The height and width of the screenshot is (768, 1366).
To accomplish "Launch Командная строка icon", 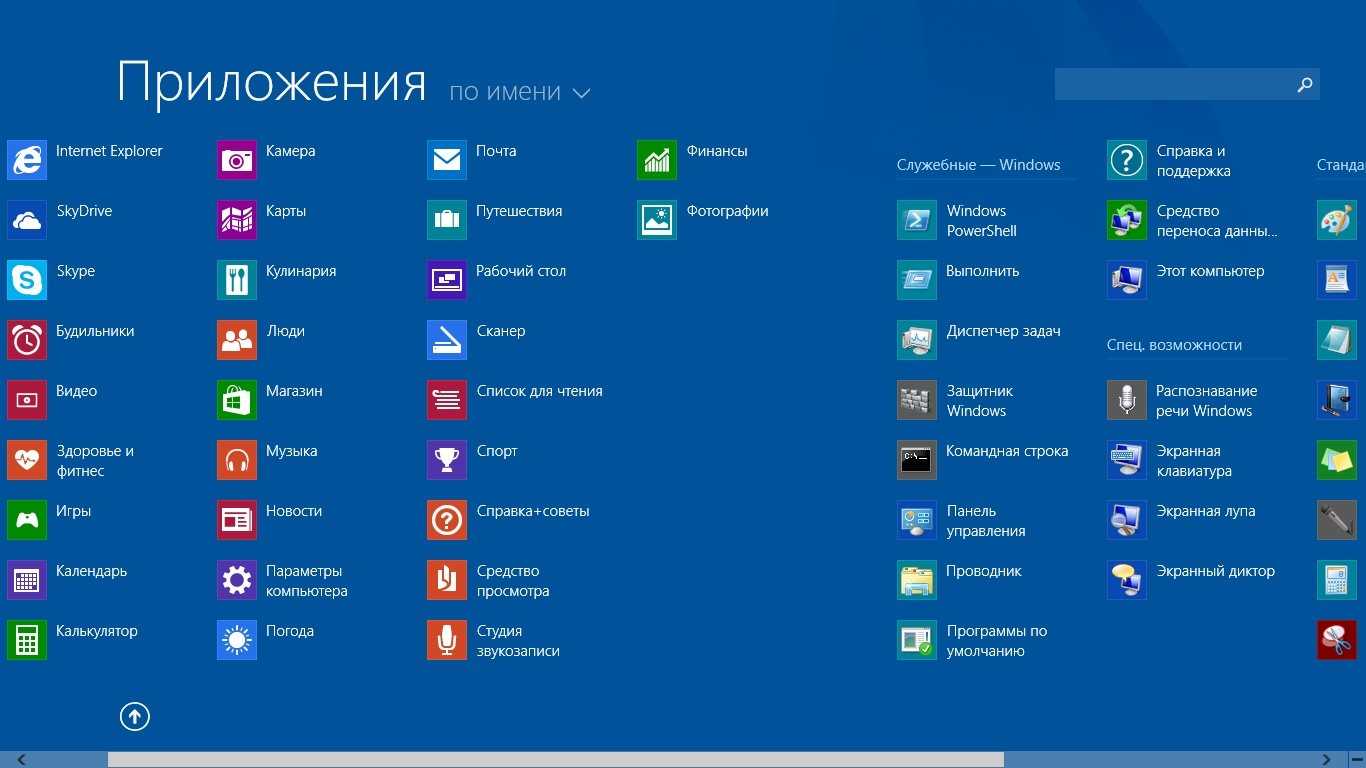I will (x=917, y=460).
